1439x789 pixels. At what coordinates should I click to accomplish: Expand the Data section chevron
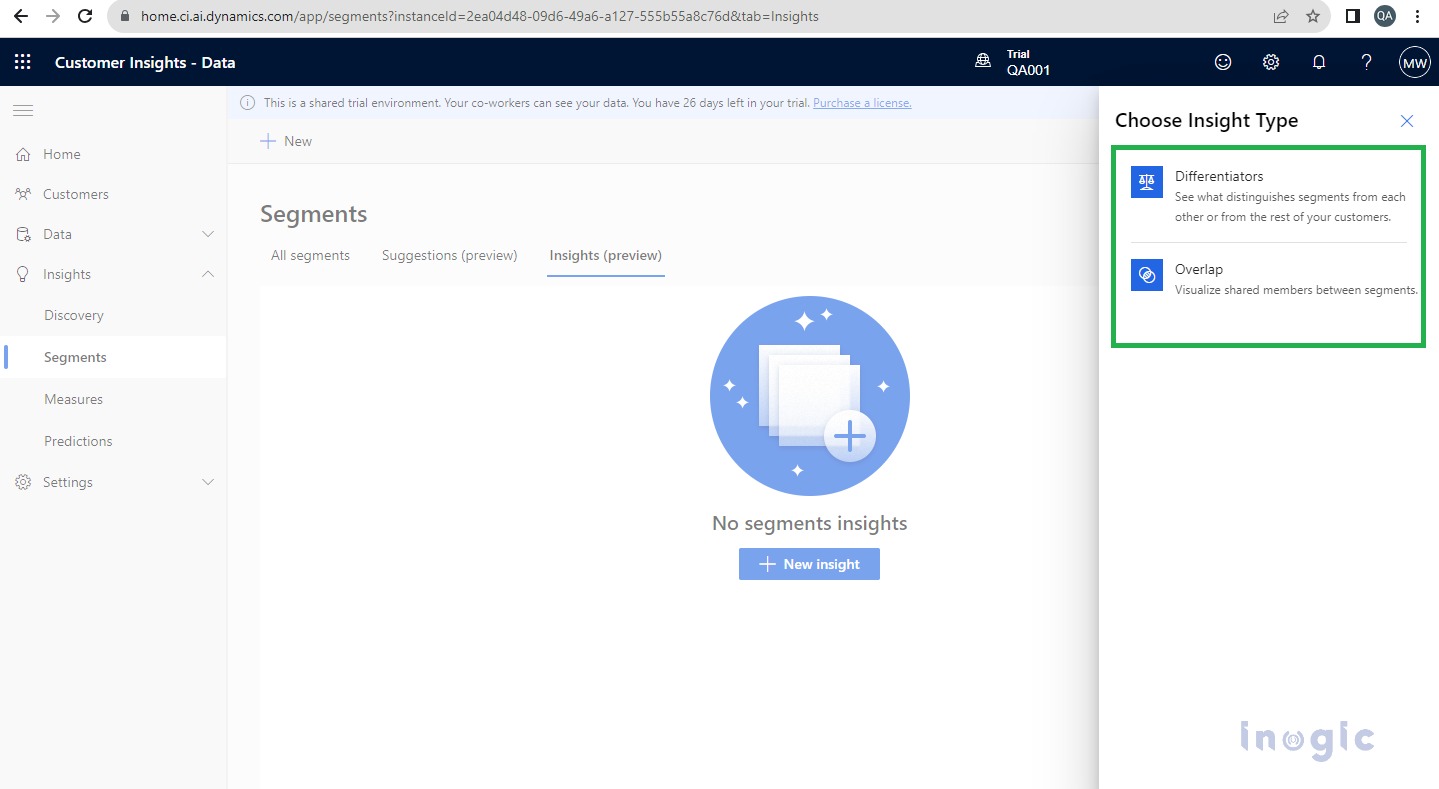[x=208, y=234]
